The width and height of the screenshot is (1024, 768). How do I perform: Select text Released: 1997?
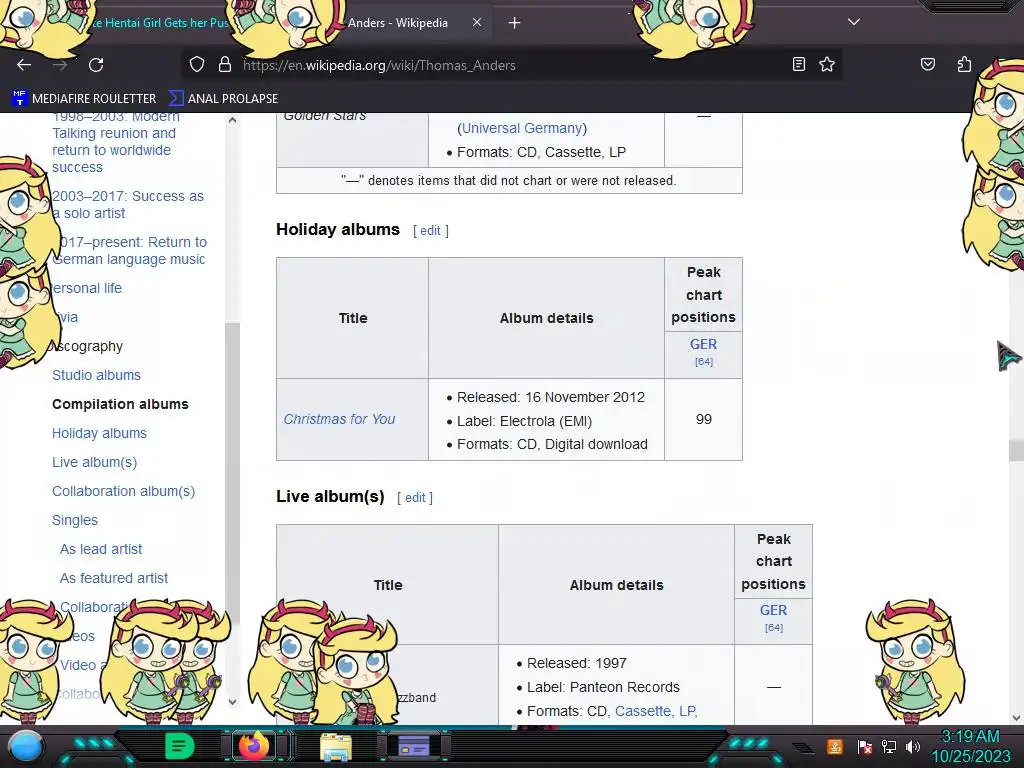click(577, 664)
